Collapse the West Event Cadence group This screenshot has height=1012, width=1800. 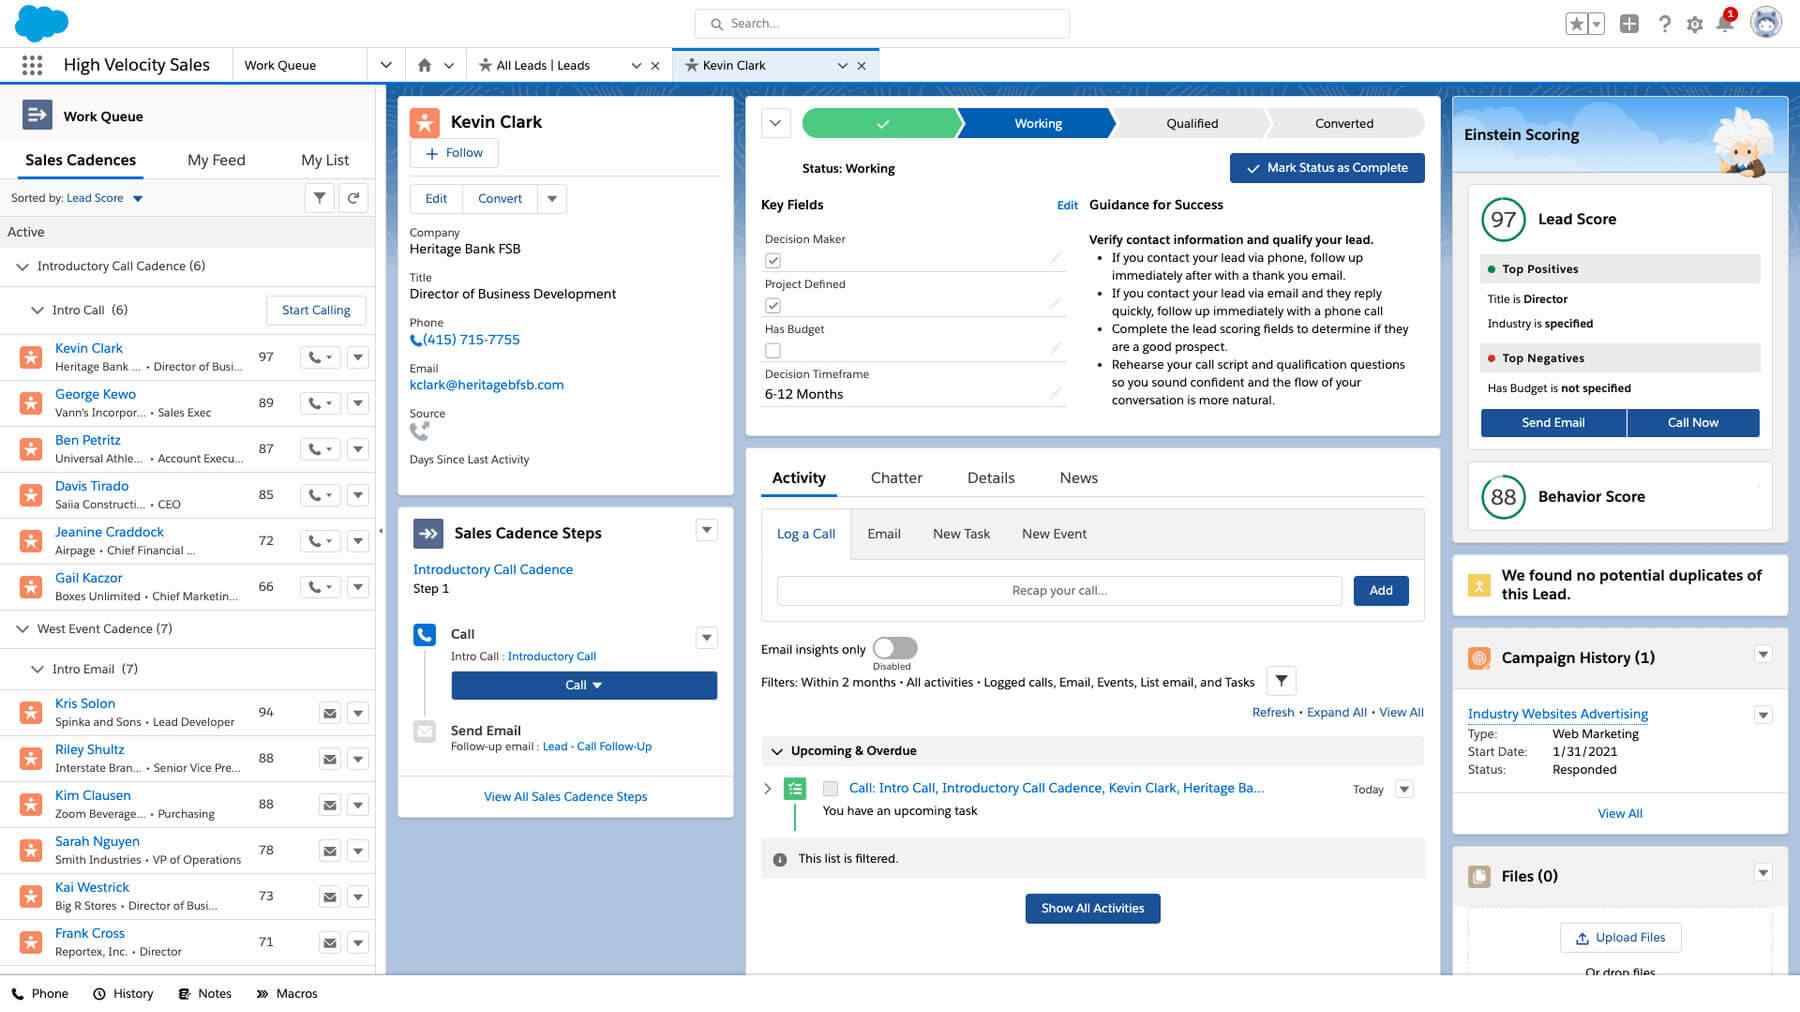coord(22,629)
